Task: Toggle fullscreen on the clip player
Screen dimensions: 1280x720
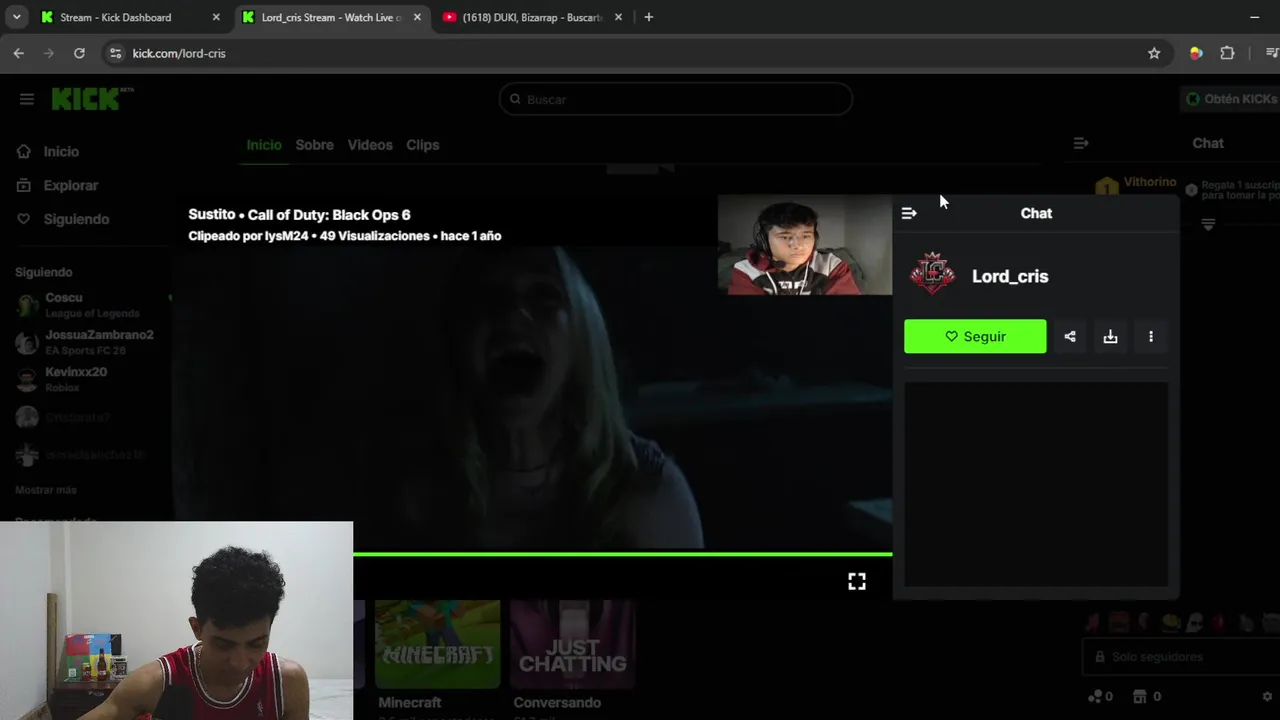Action: 857,581
